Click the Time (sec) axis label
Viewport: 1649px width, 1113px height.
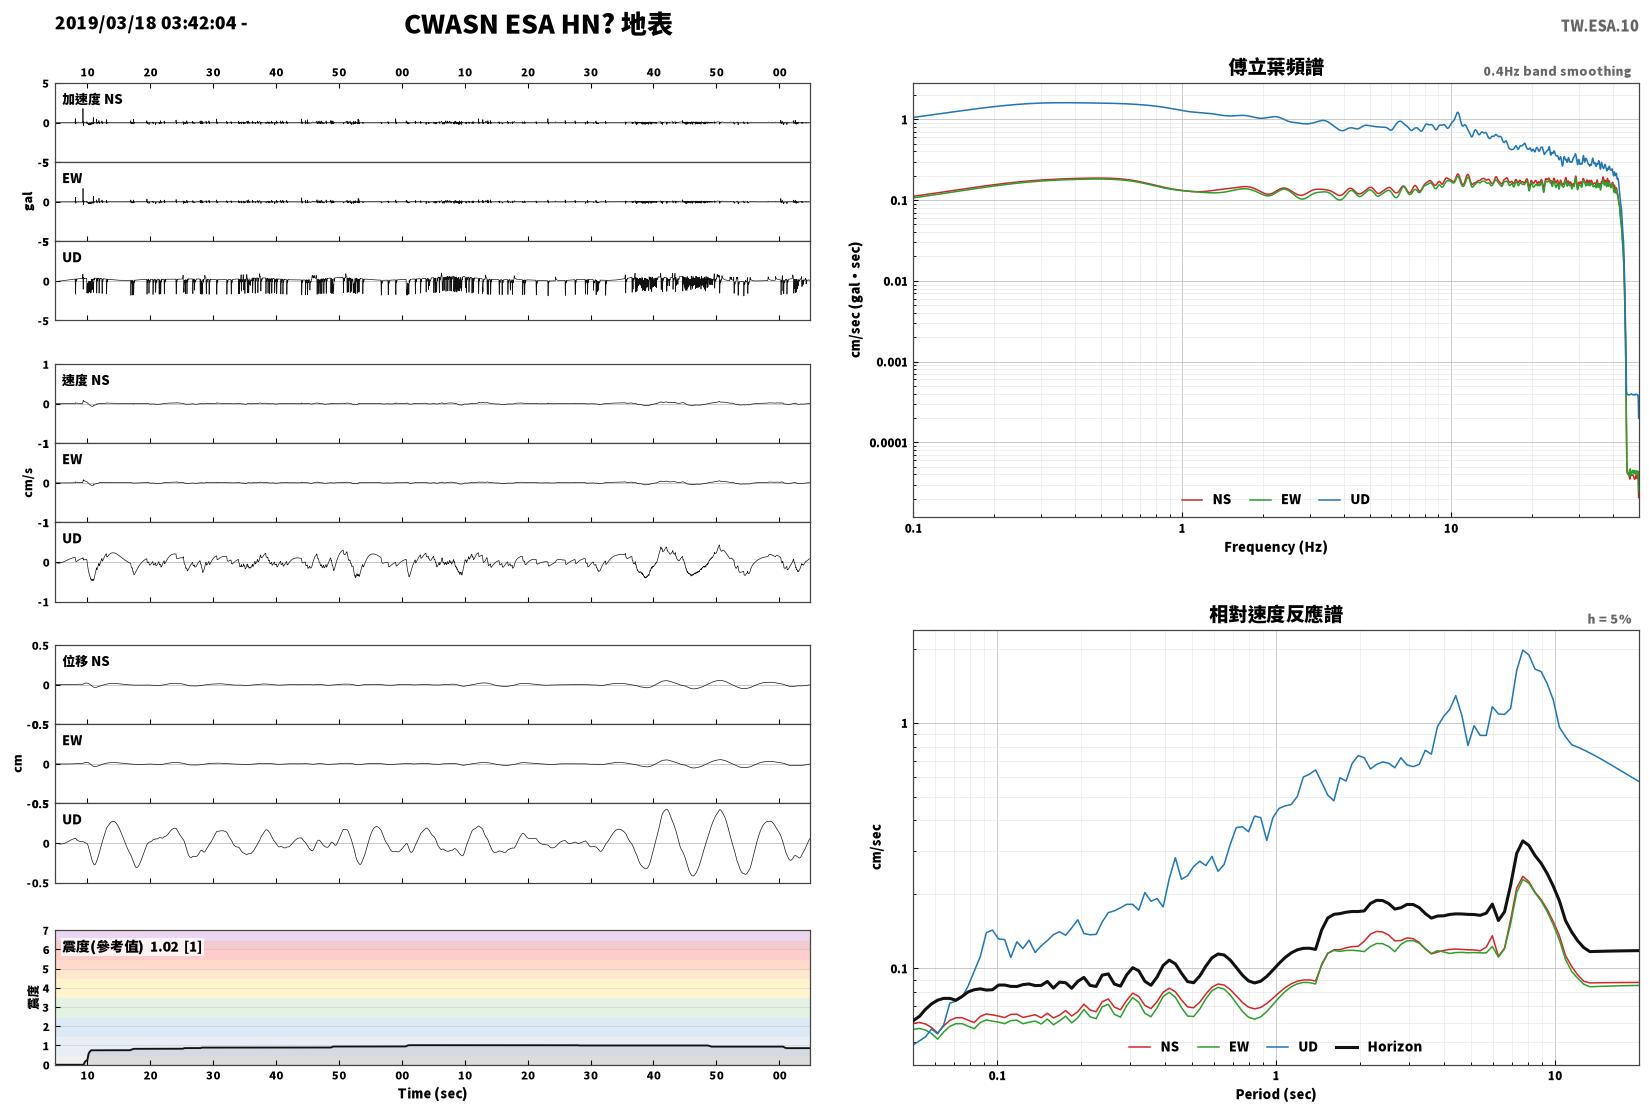(432, 1093)
